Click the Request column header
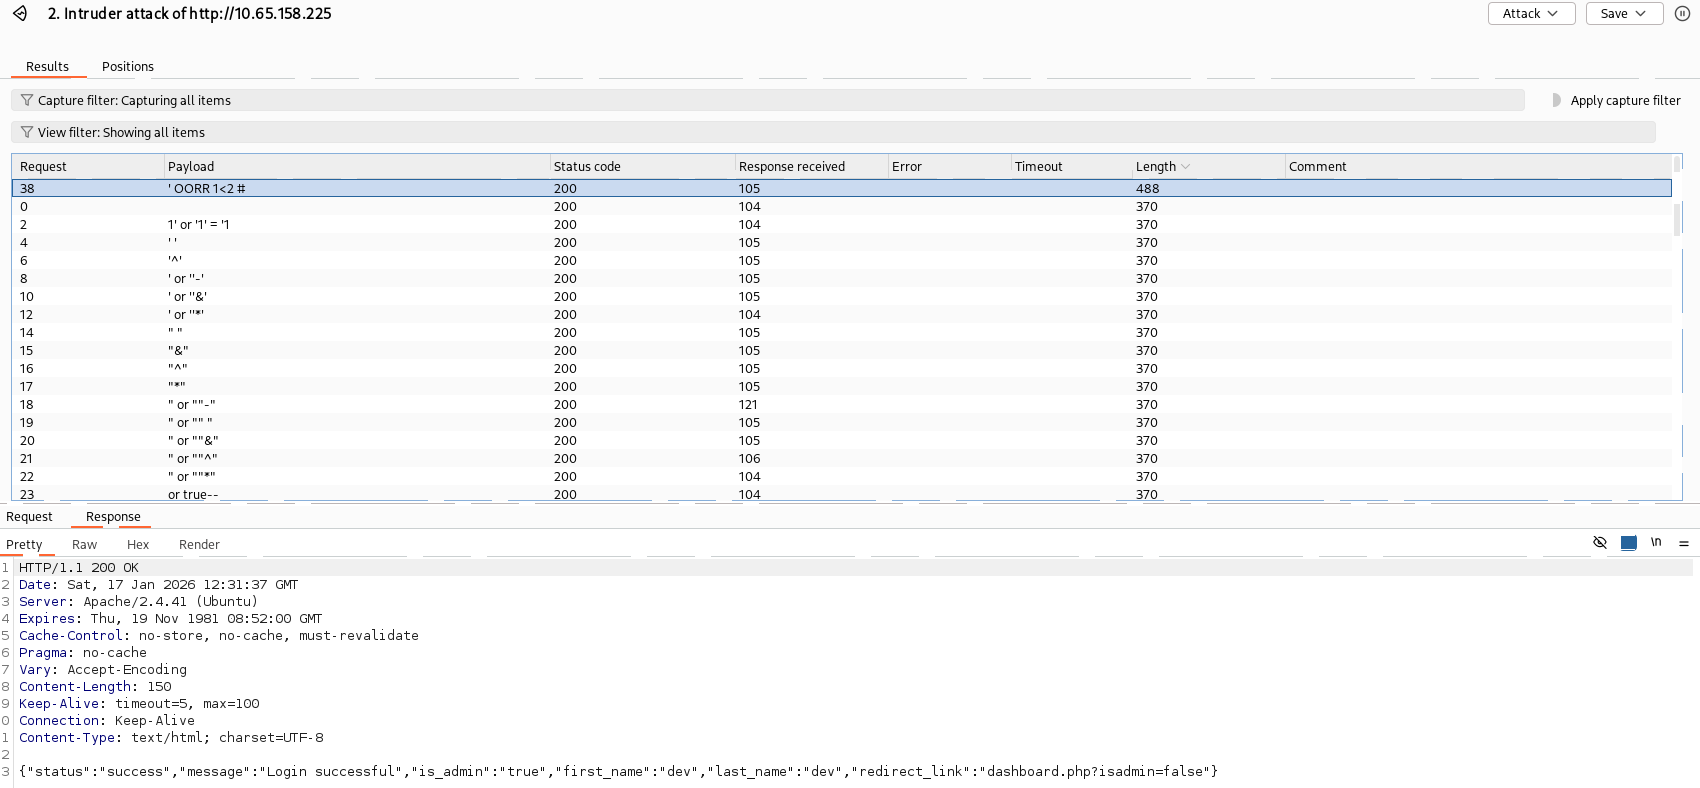1700x788 pixels. (88, 166)
